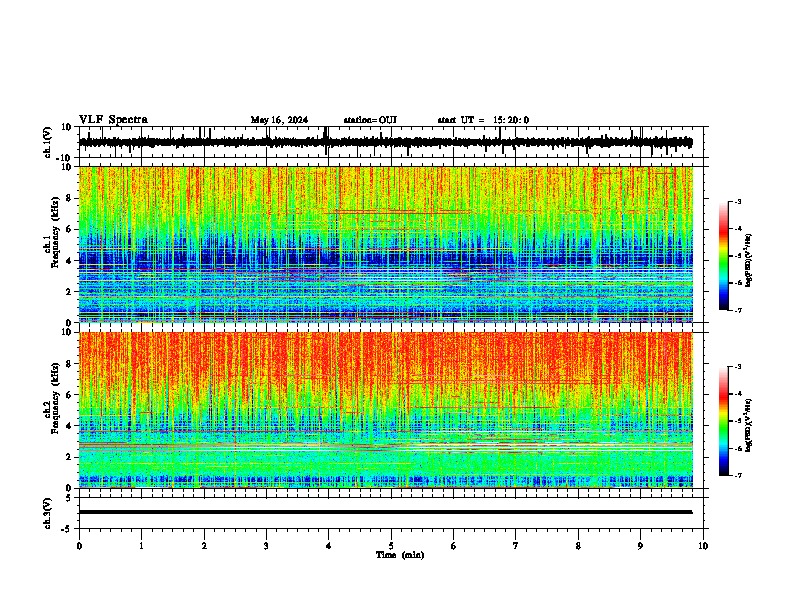The image size is (792, 612).
Task: Click the ch.2 spectrogram color scale bar
Action: pyautogui.click(x=723, y=421)
